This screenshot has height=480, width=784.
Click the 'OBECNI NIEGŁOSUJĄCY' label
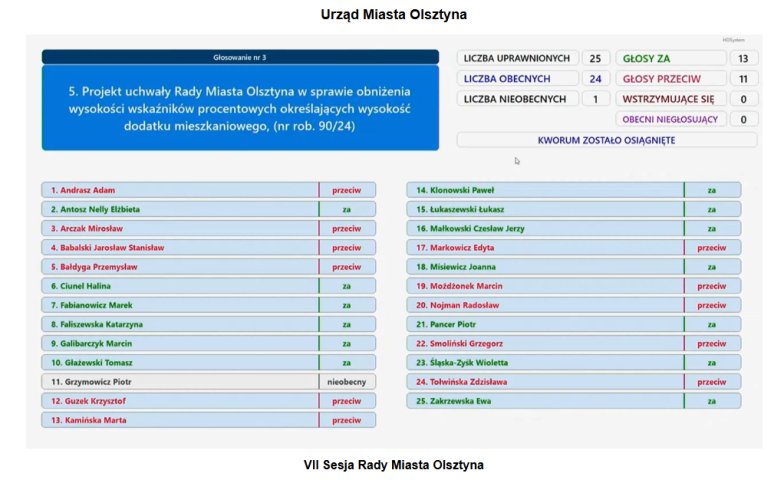click(670, 119)
